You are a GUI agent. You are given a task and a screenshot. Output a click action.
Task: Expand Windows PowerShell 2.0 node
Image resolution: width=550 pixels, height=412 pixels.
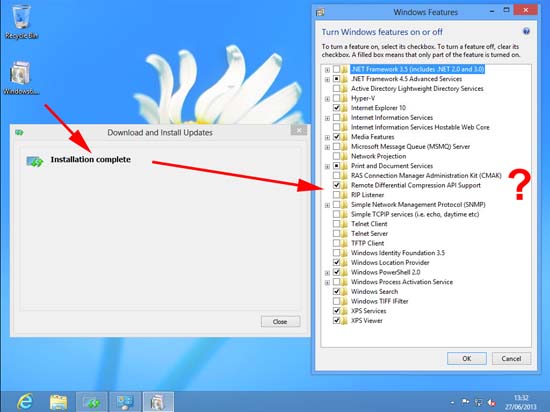coord(327,273)
